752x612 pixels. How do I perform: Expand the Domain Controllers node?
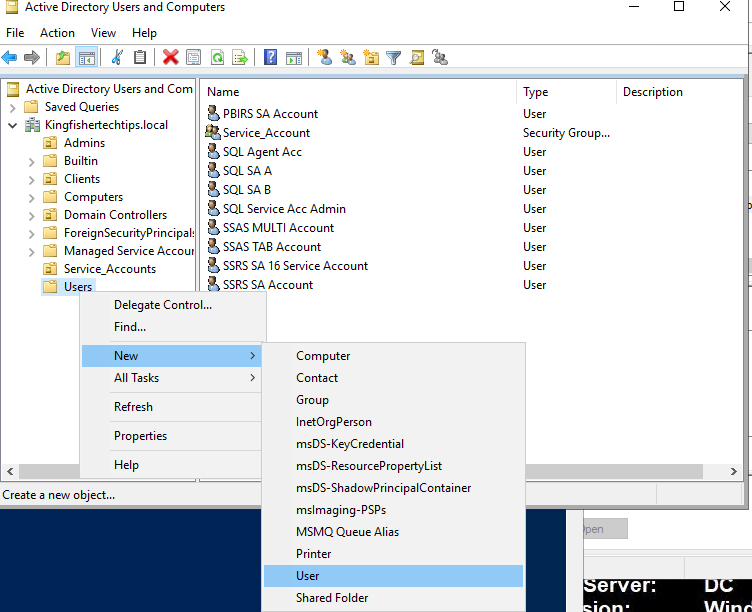(x=32, y=216)
